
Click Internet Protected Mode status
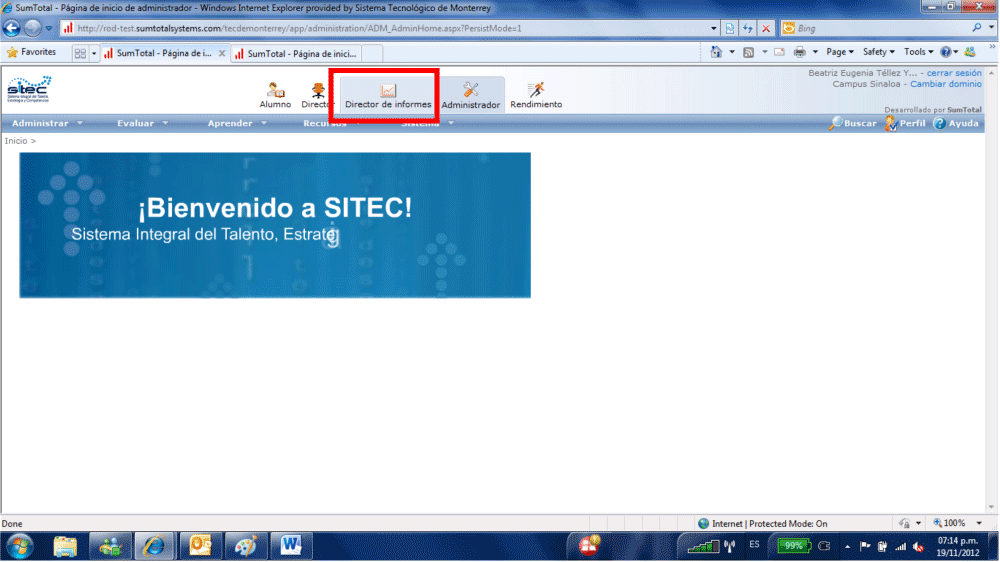point(762,524)
